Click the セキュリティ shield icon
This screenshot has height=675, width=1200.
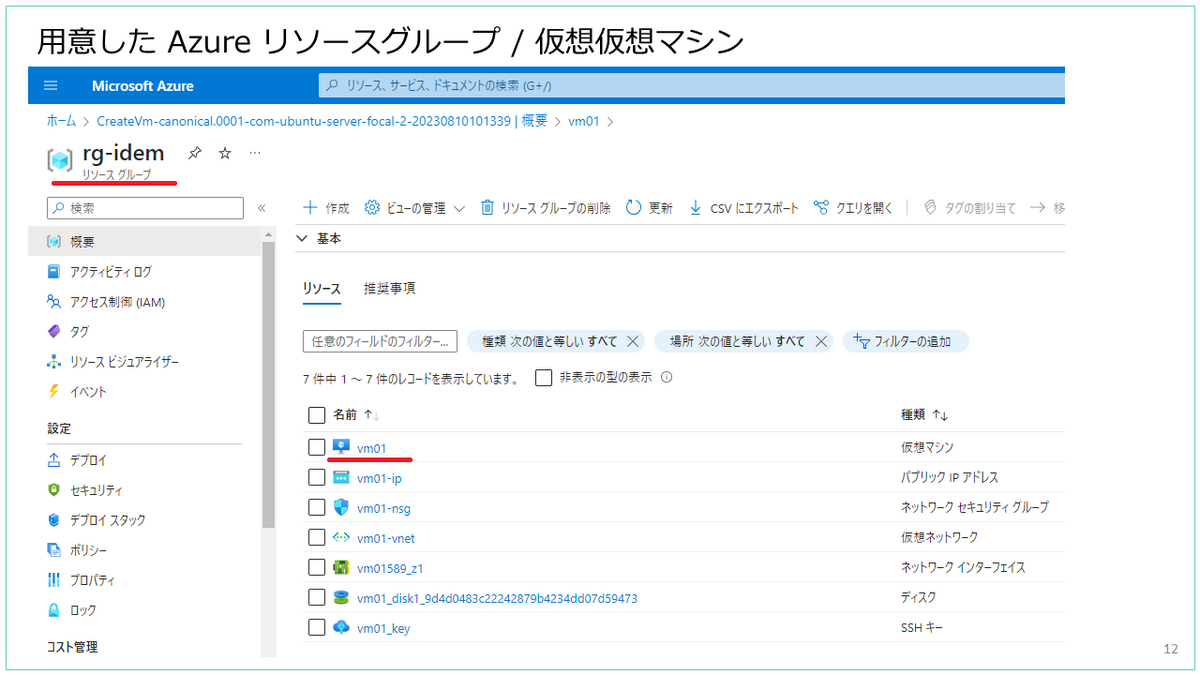(54, 490)
